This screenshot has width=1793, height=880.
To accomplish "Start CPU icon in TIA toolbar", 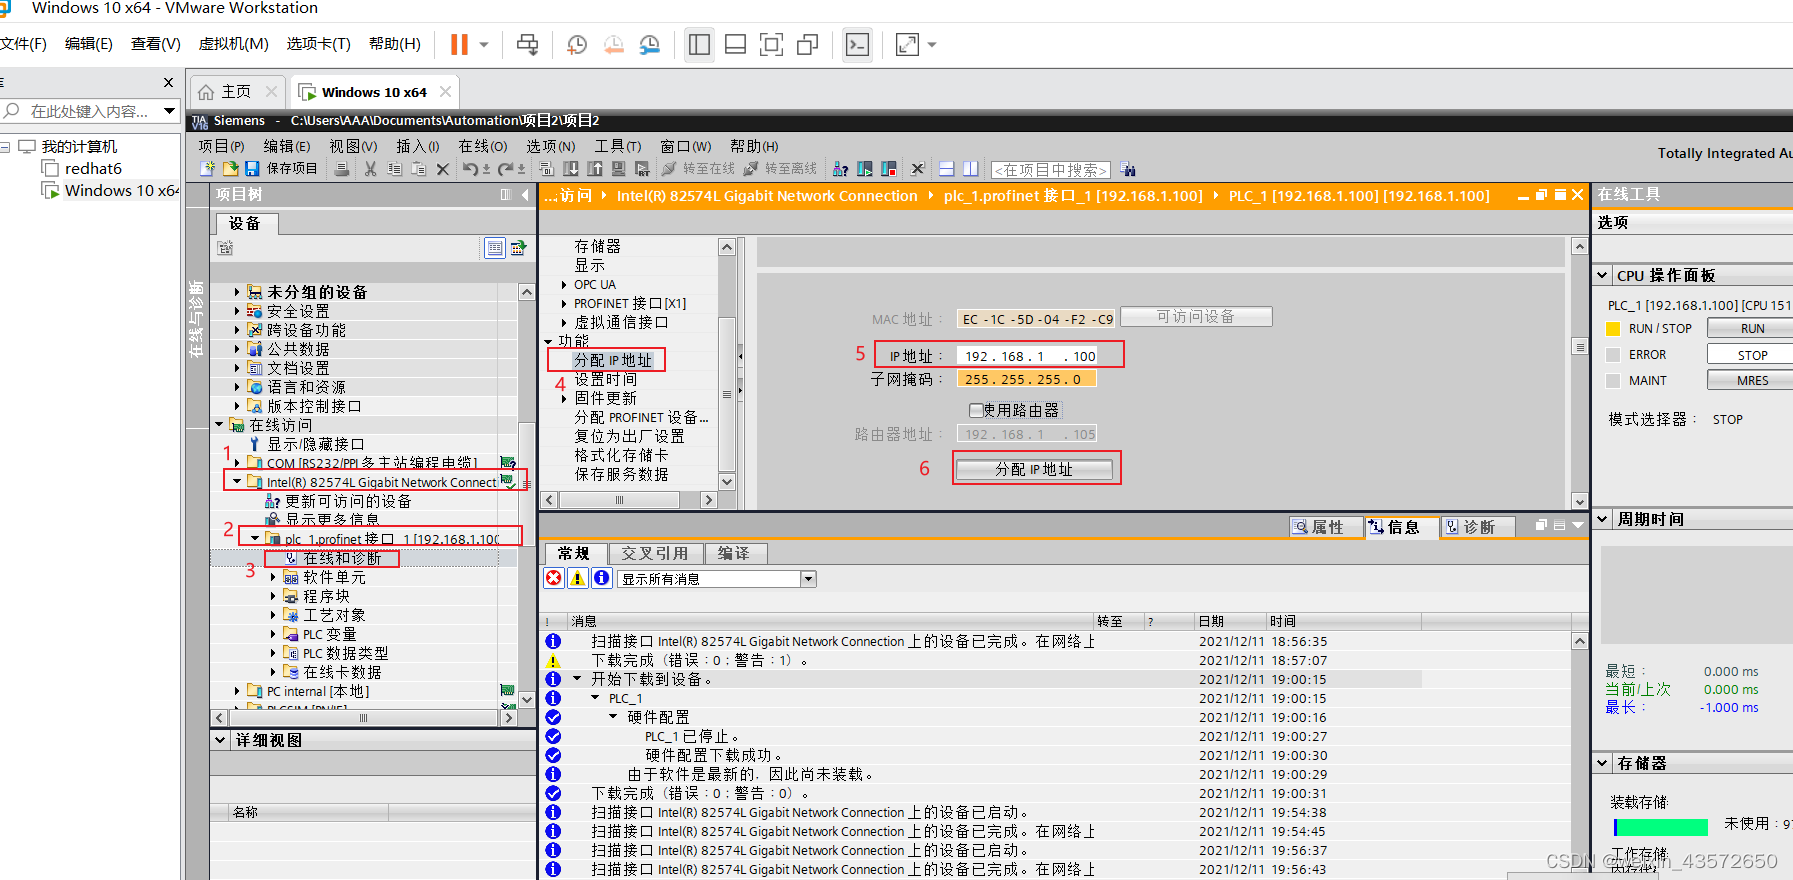I will 865,169.
